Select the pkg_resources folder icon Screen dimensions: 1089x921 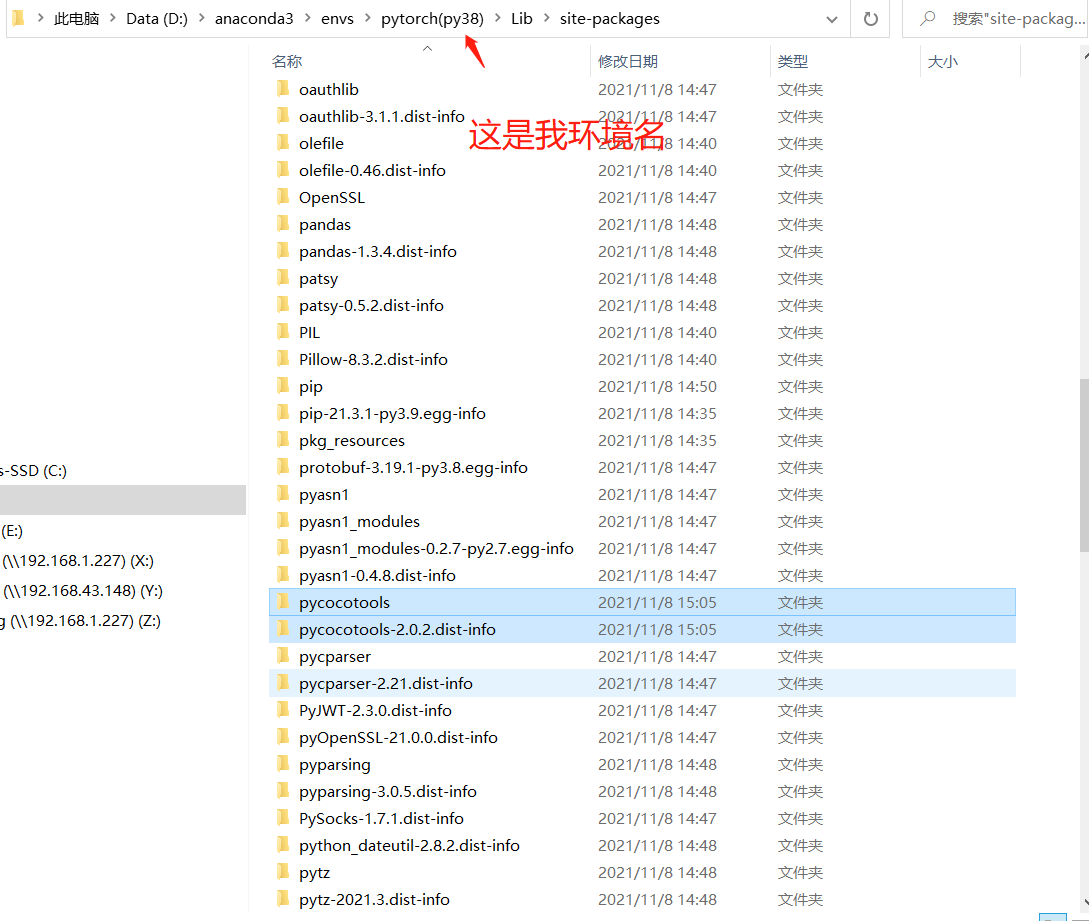pyautogui.click(x=283, y=440)
